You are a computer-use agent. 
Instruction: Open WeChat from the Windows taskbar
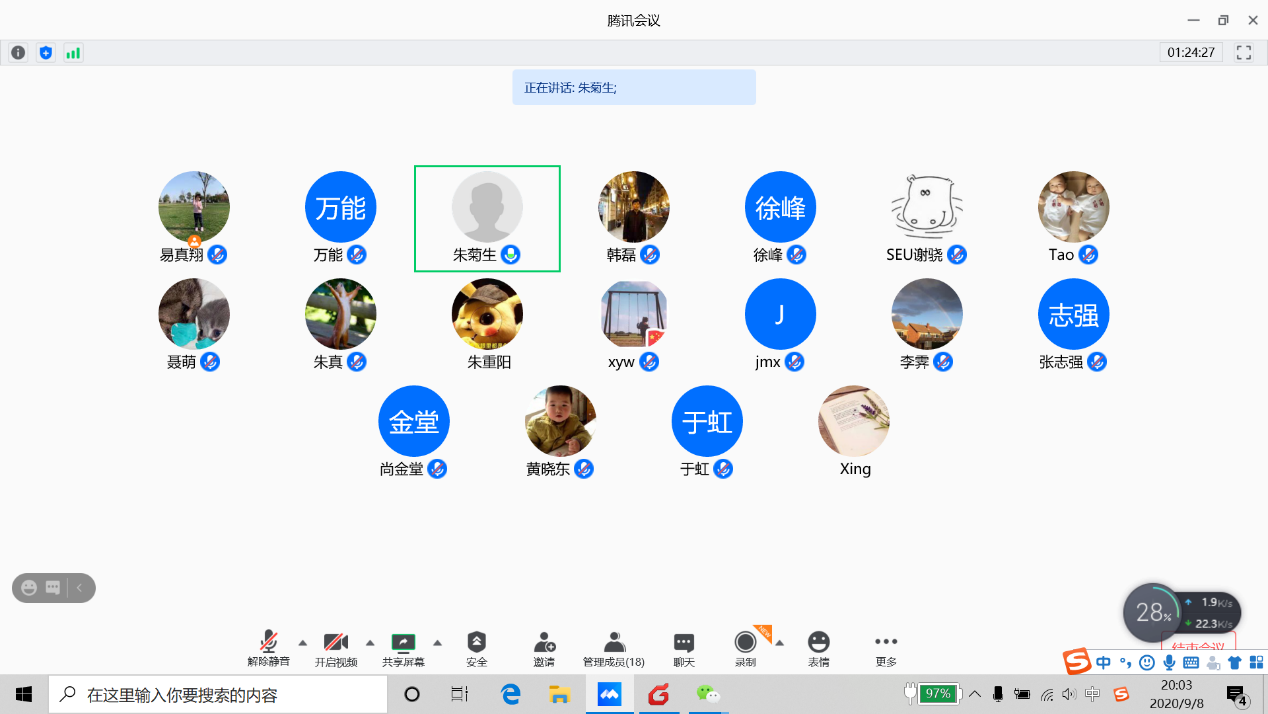(708, 694)
